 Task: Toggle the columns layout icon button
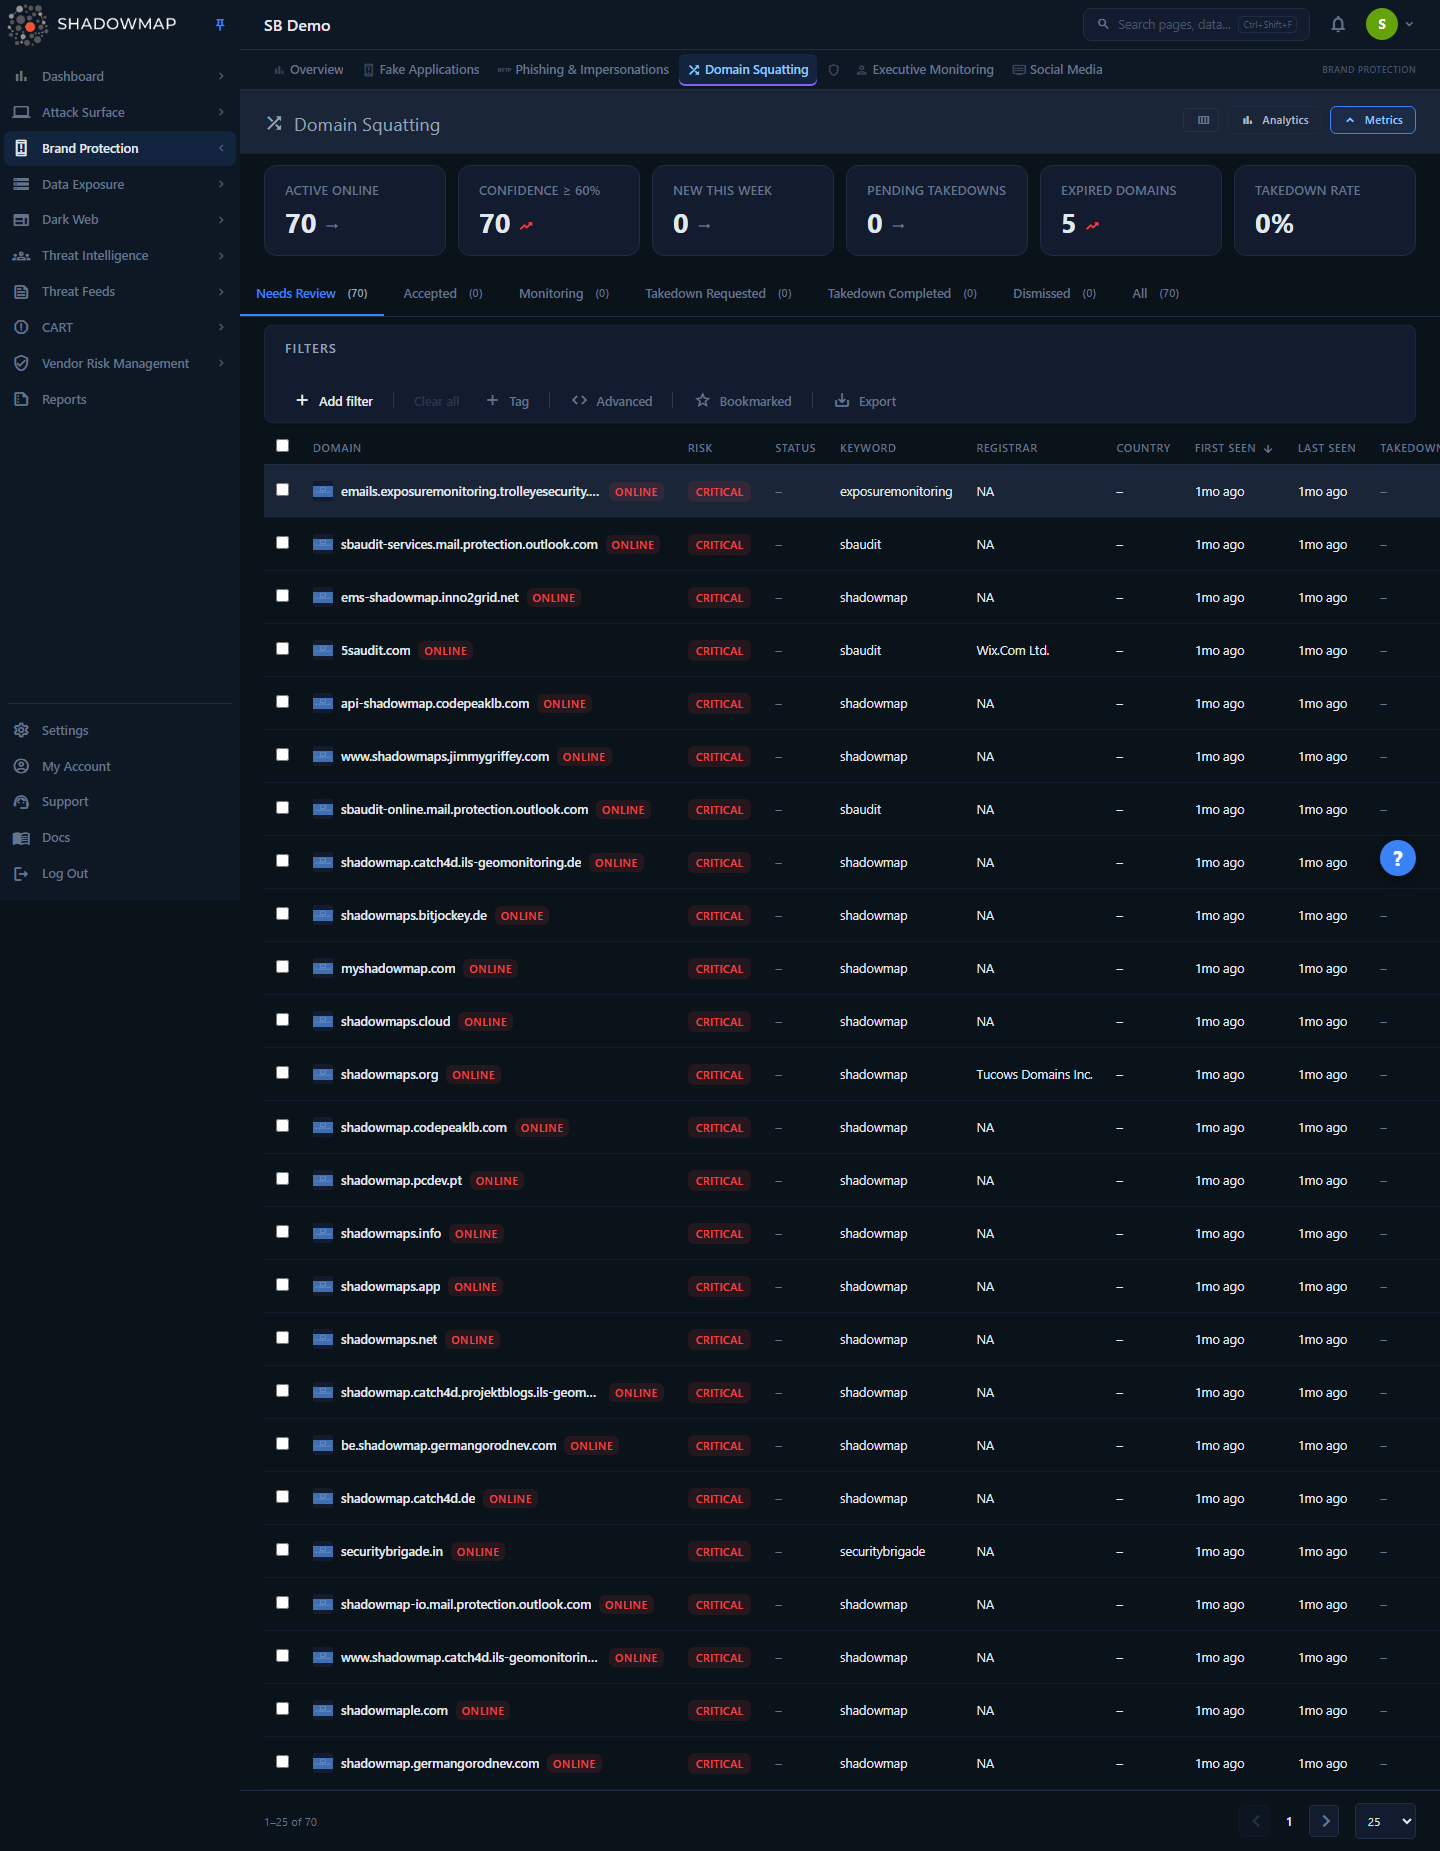[1203, 120]
